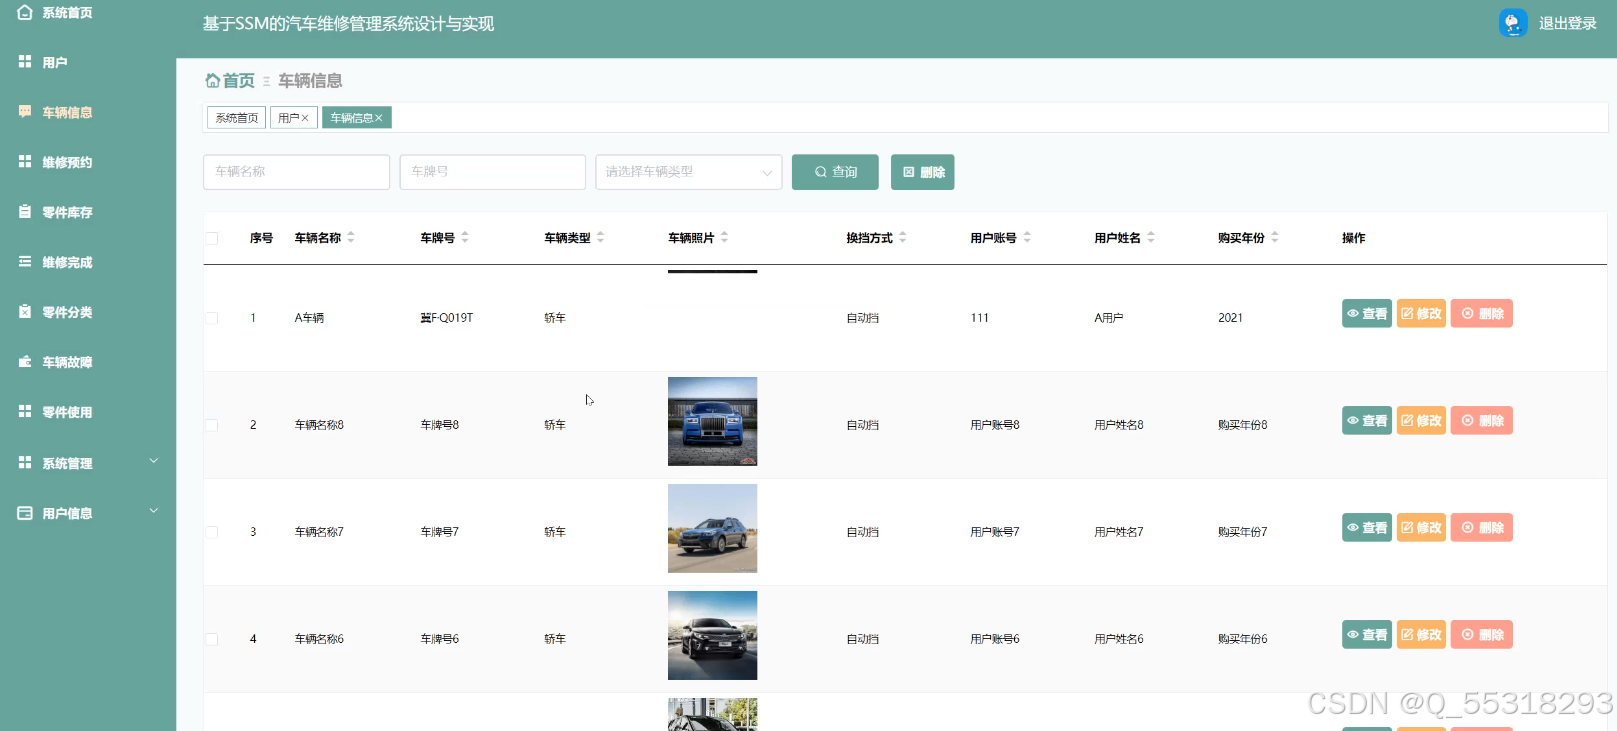Click the 维修预约 sidebar icon
This screenshot has height=731, width=1617.
[25, 162]
